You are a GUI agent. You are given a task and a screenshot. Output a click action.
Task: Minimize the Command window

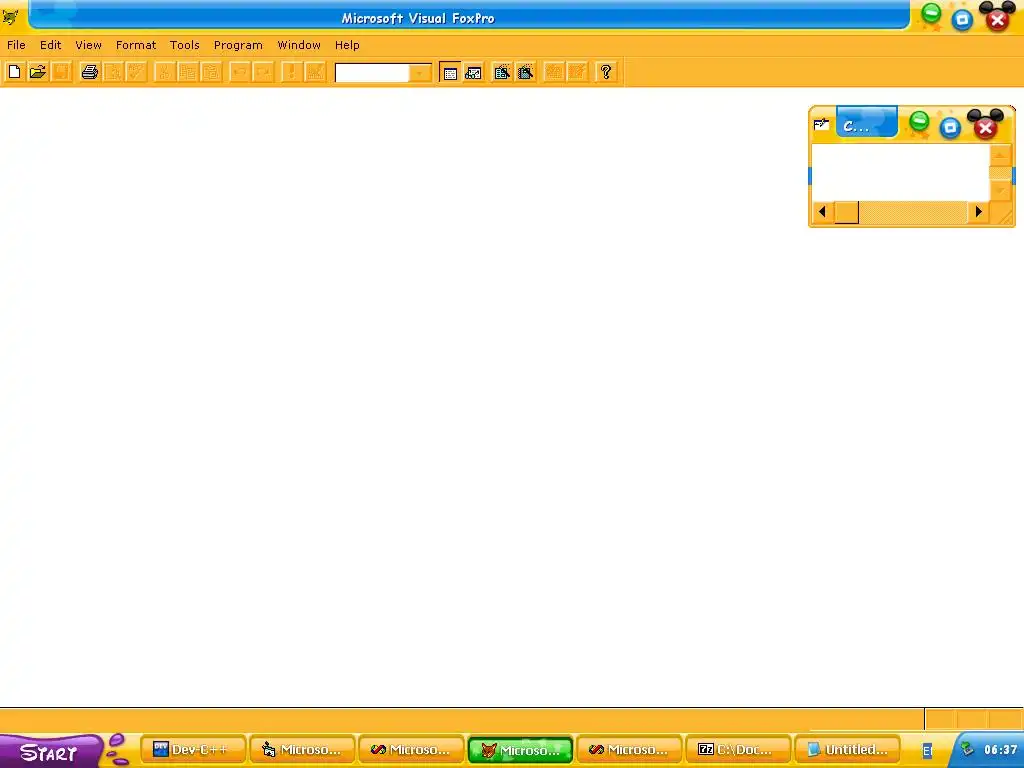click(919, 121)
